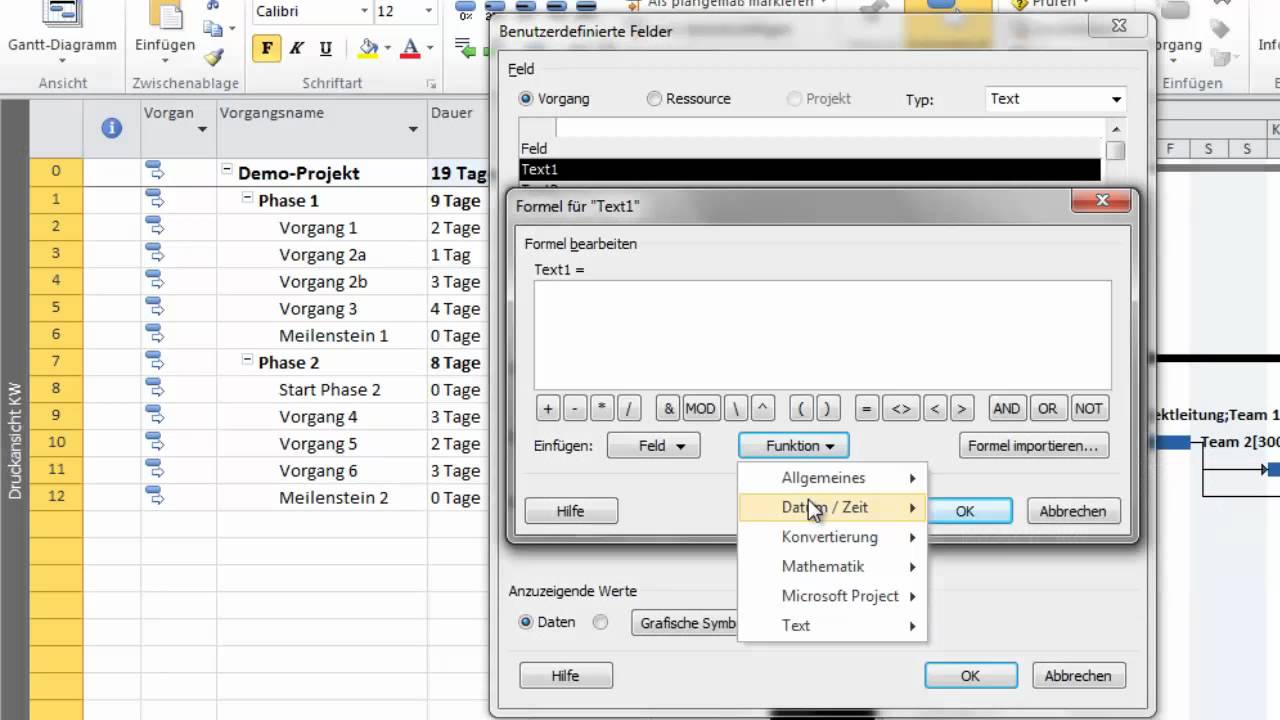Viewport: 1280px width, 720px height.
Task: Insert the & concatenation operator
Action: (x=669, y=408)
